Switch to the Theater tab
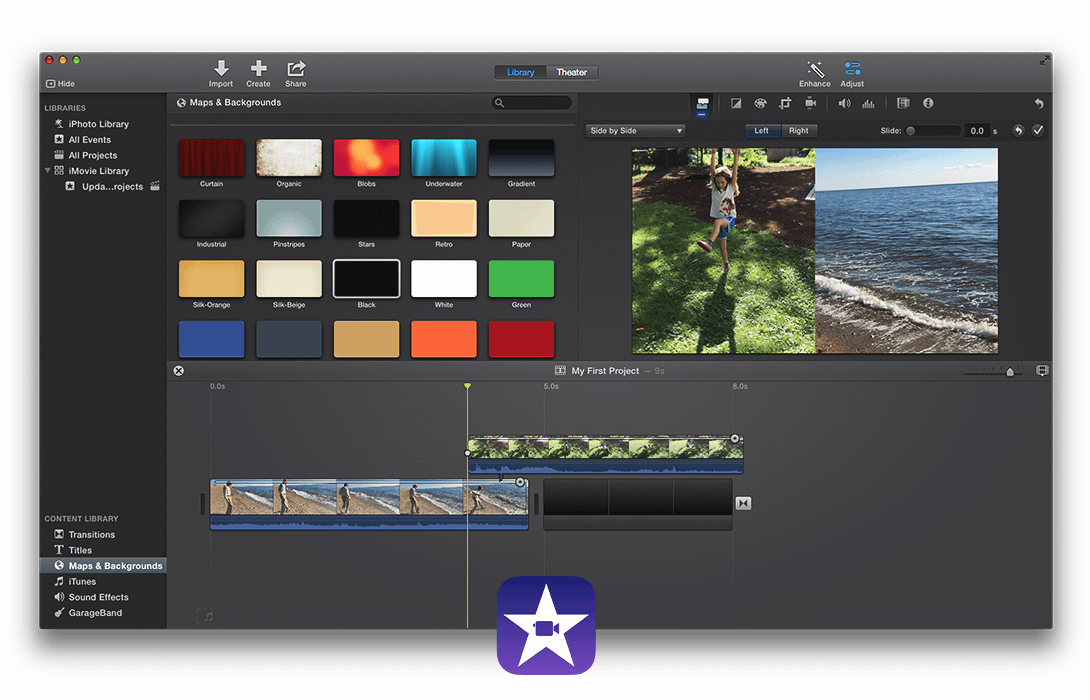Screen dimensions: 1090x700 click(571, 72)
